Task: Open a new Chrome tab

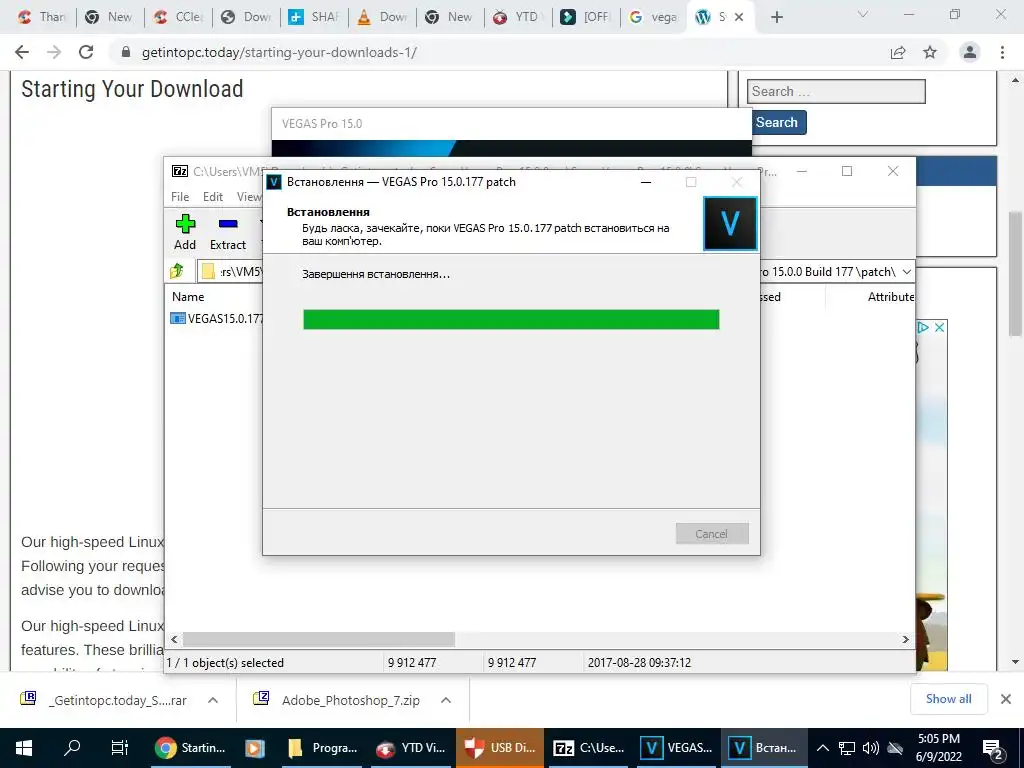Action: (776, 17)
